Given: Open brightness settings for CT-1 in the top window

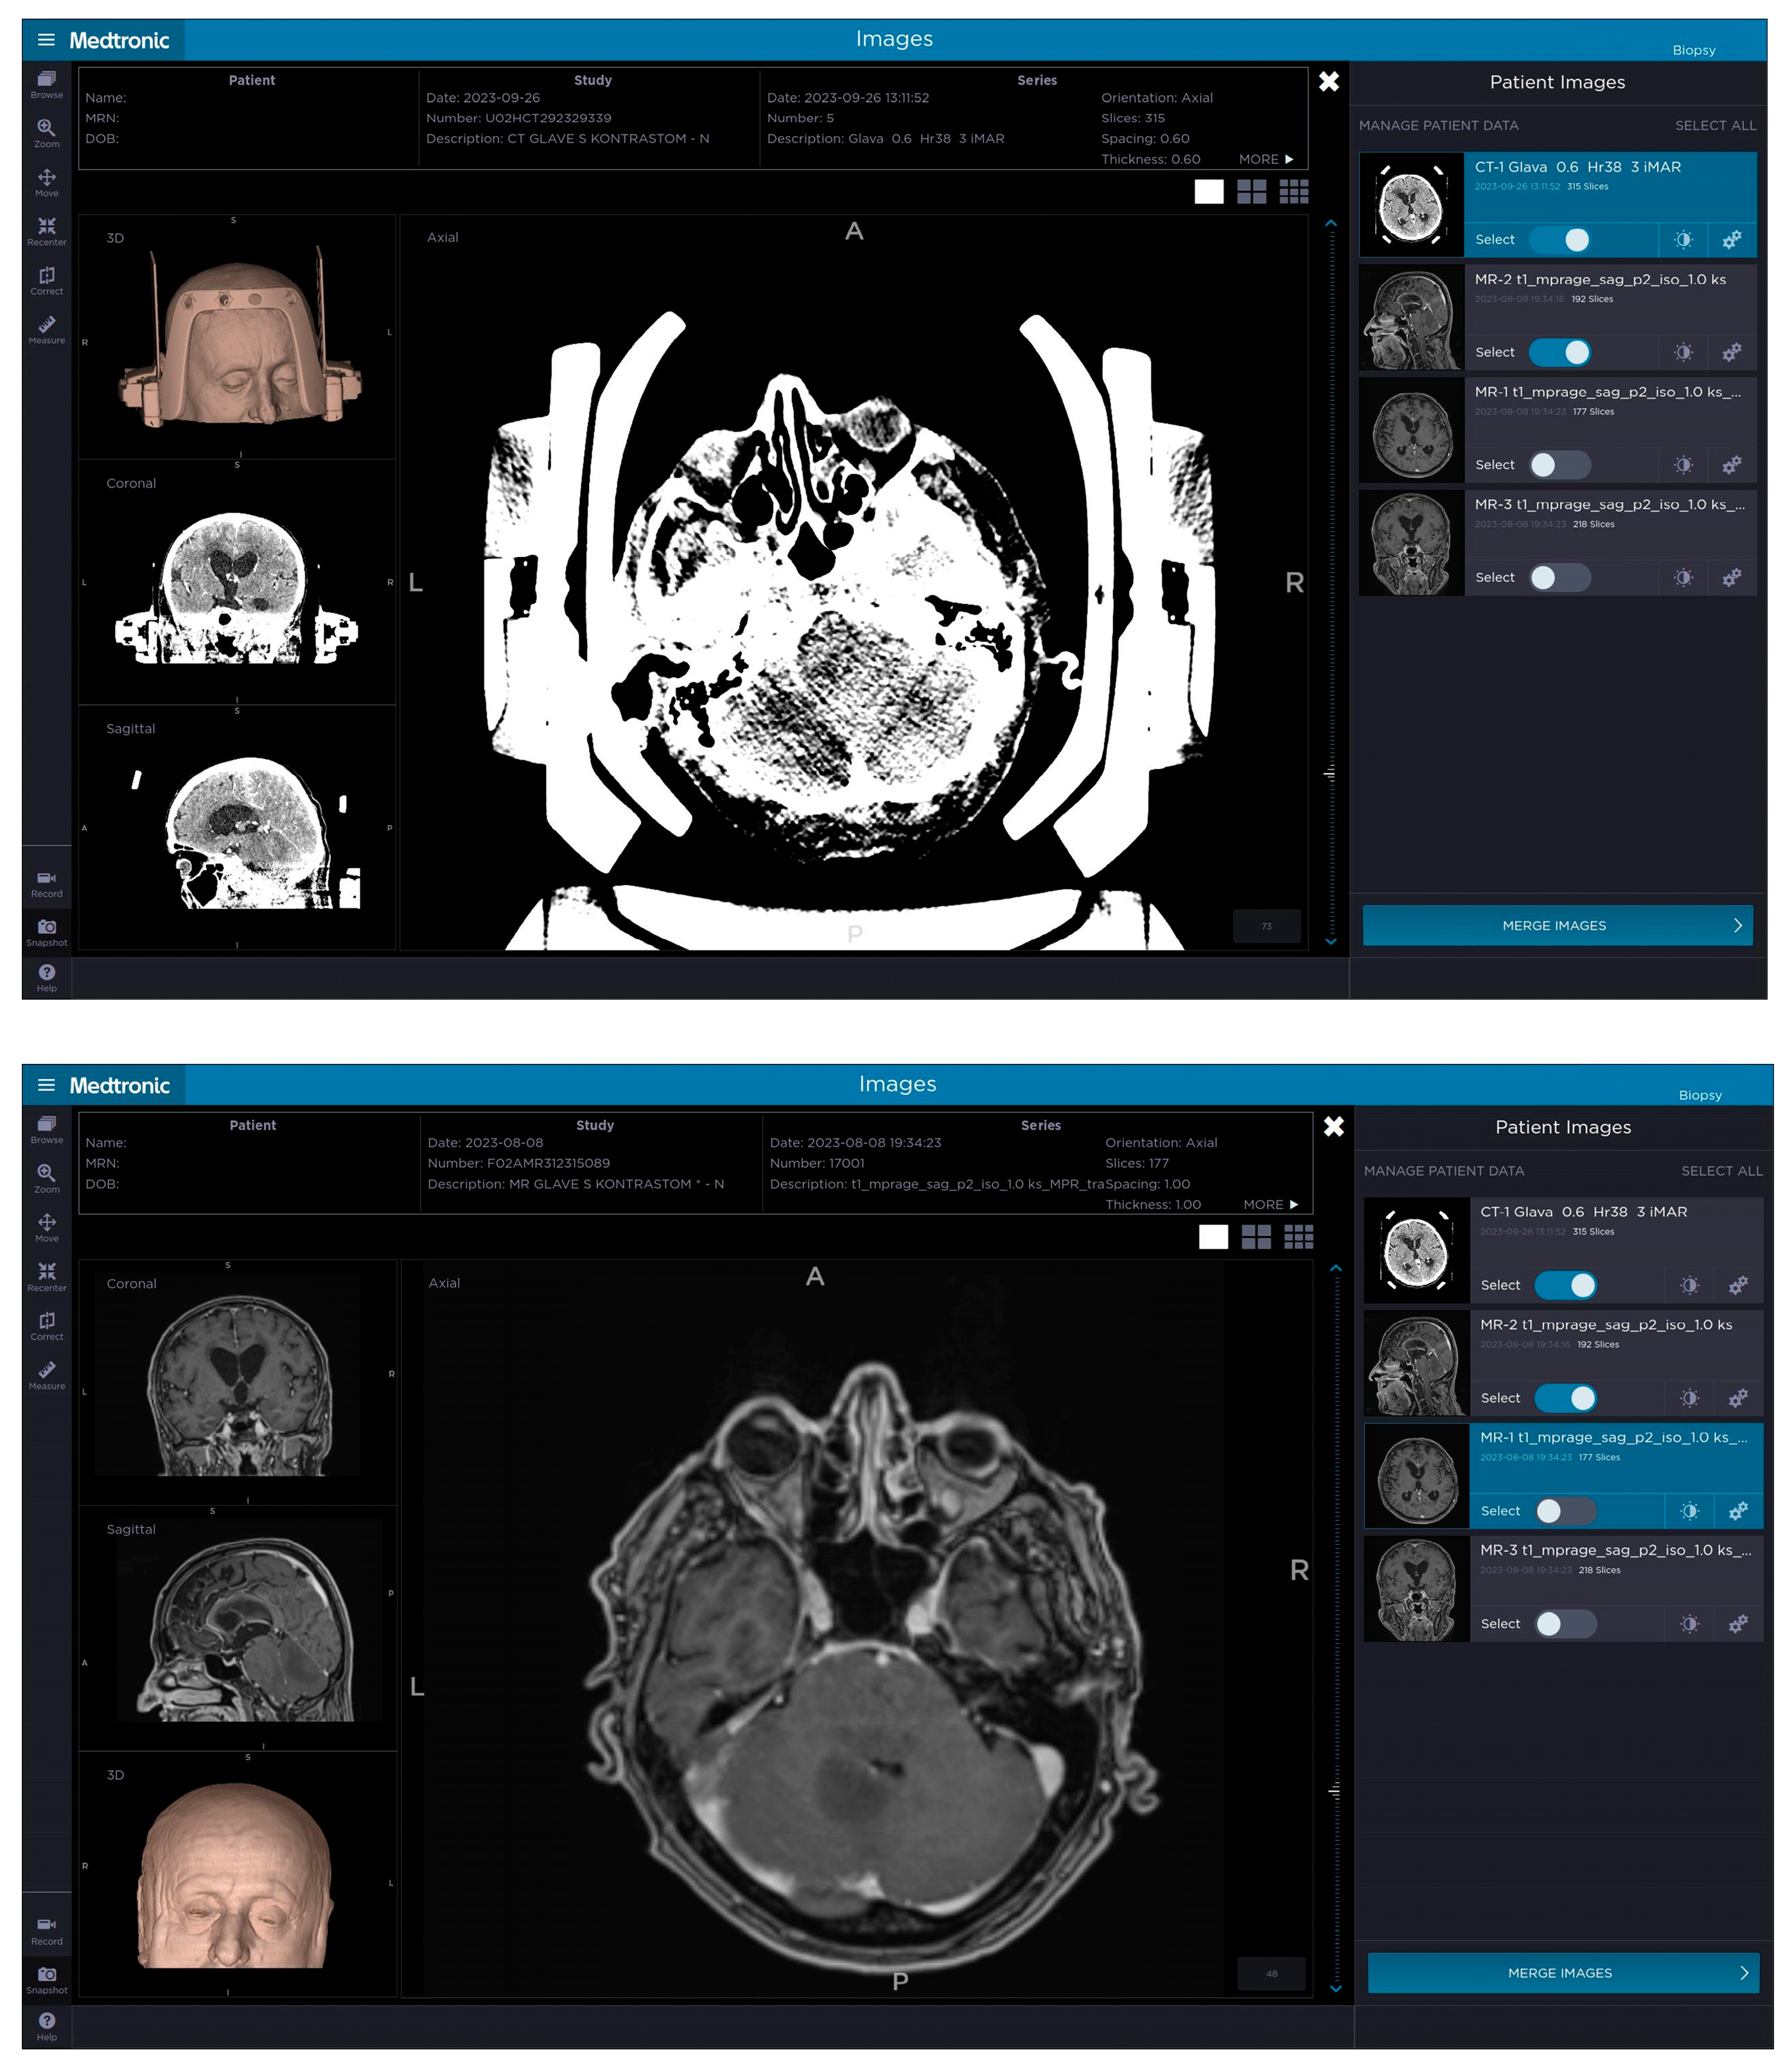Looking at the screenshot, I should coord(1683,240).
